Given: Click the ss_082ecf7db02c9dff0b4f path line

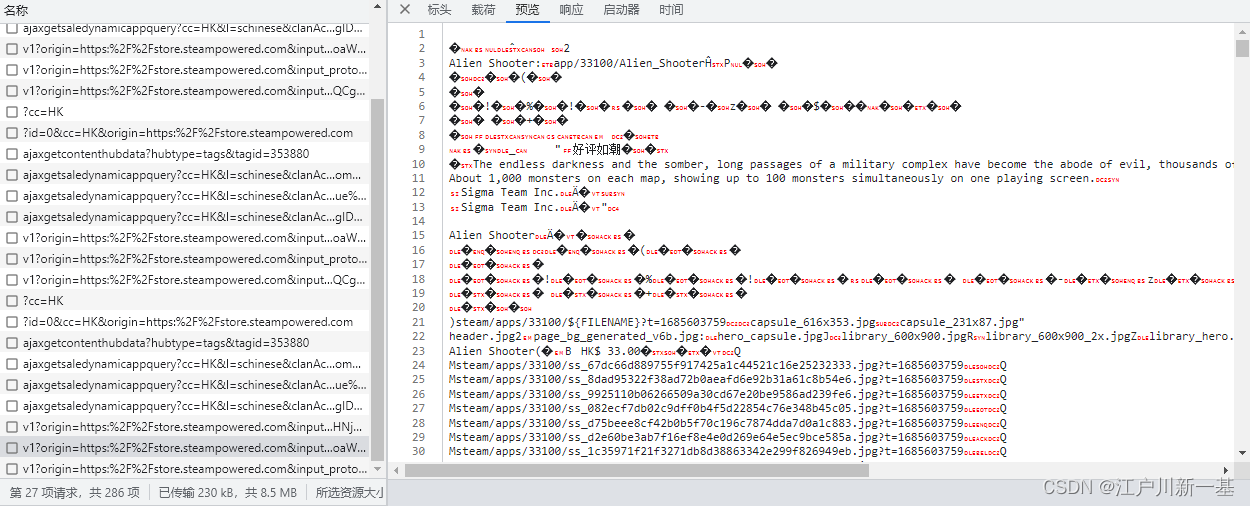Looking at the screenshot, I should pyautogui.click(x=728, y=408).
